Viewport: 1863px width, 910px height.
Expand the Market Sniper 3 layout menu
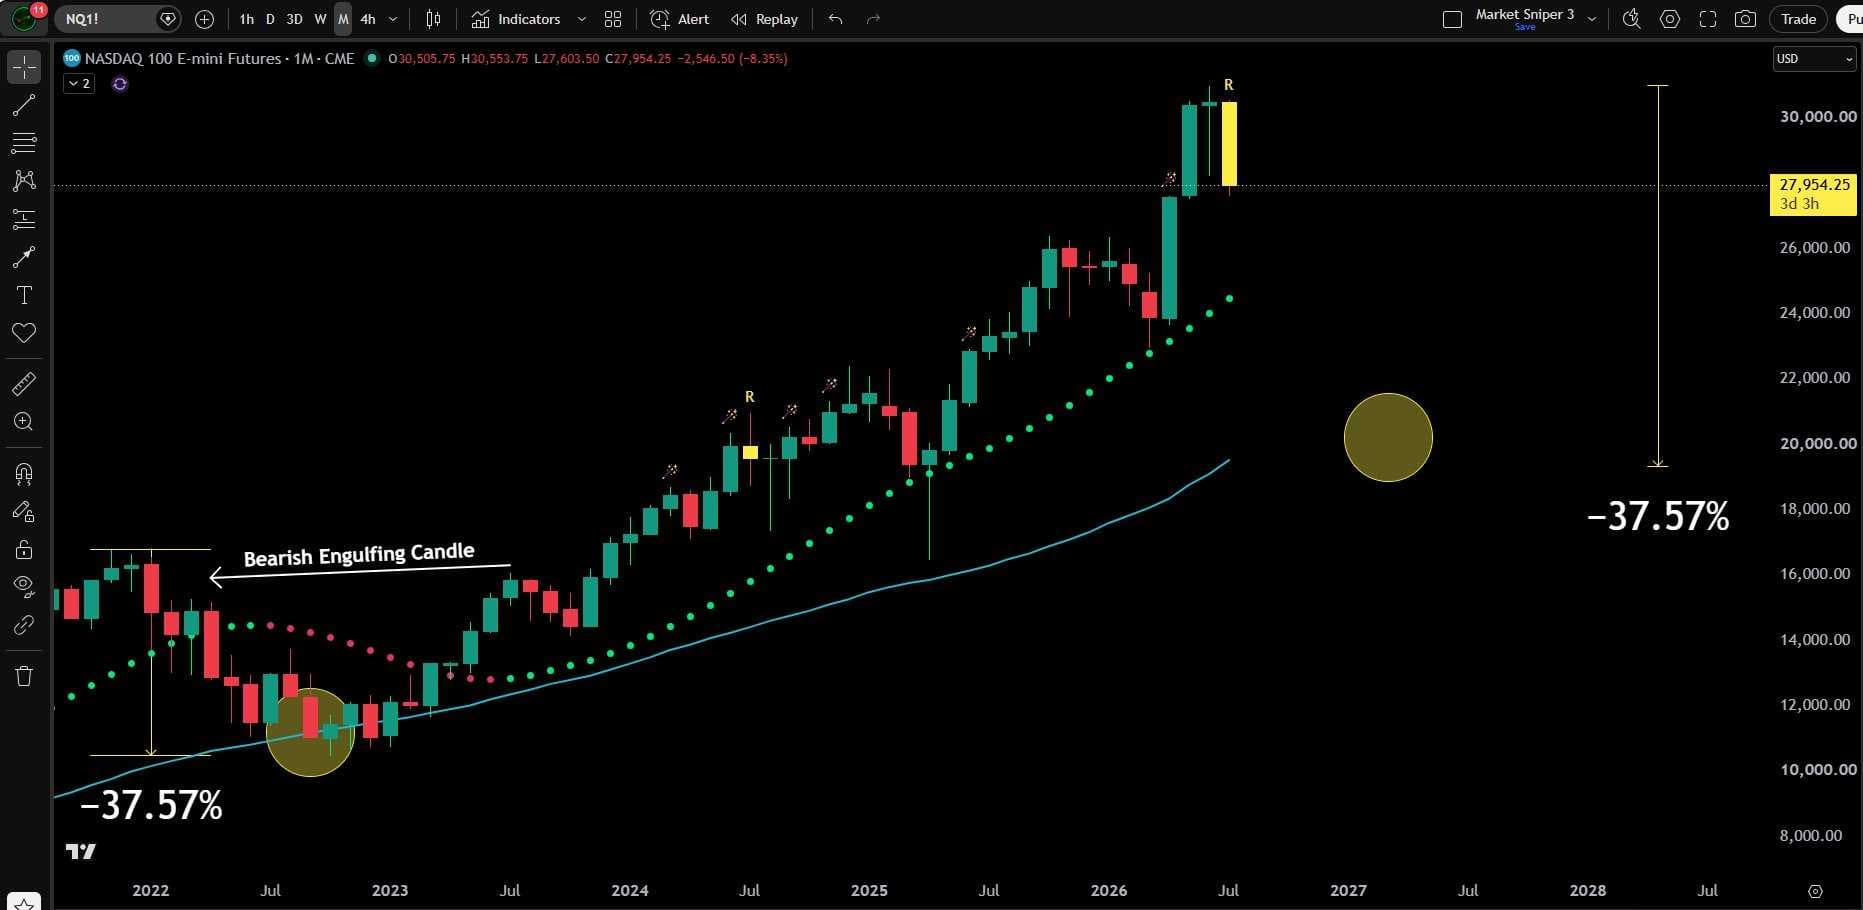1592,19
